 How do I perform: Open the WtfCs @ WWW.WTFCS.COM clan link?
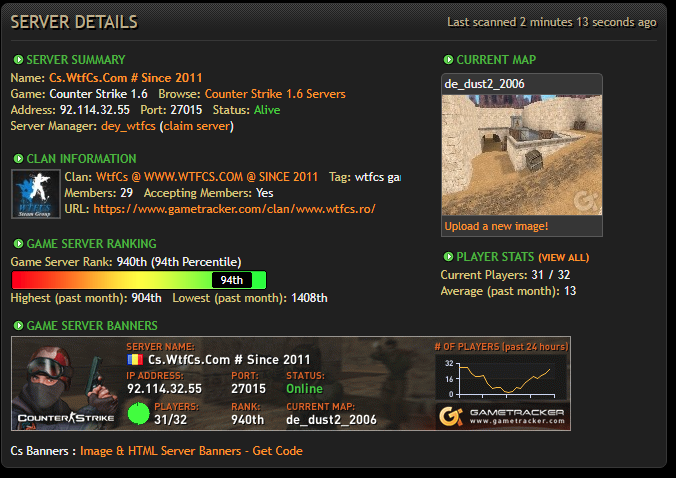coord(207,177)
